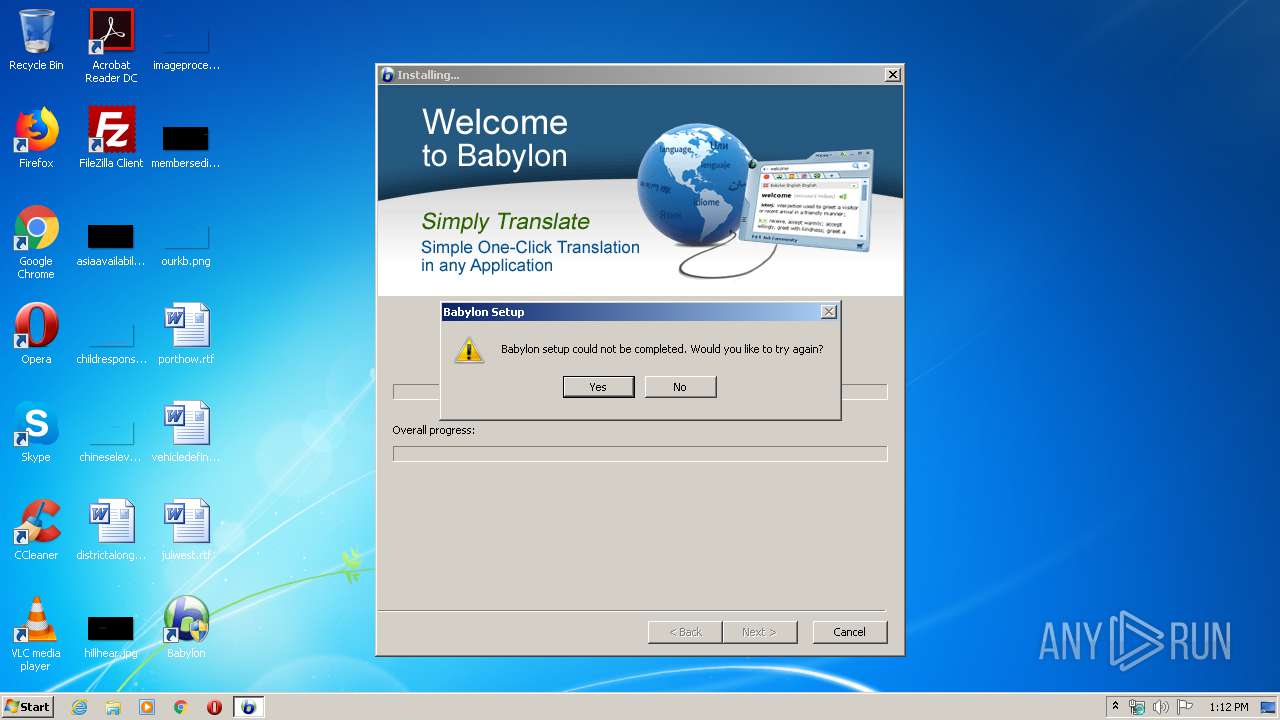1280x720 pixels.
Task: Switch to Babylon installer taskbar button
Action: pyautogui.click(x=248, y=707)
